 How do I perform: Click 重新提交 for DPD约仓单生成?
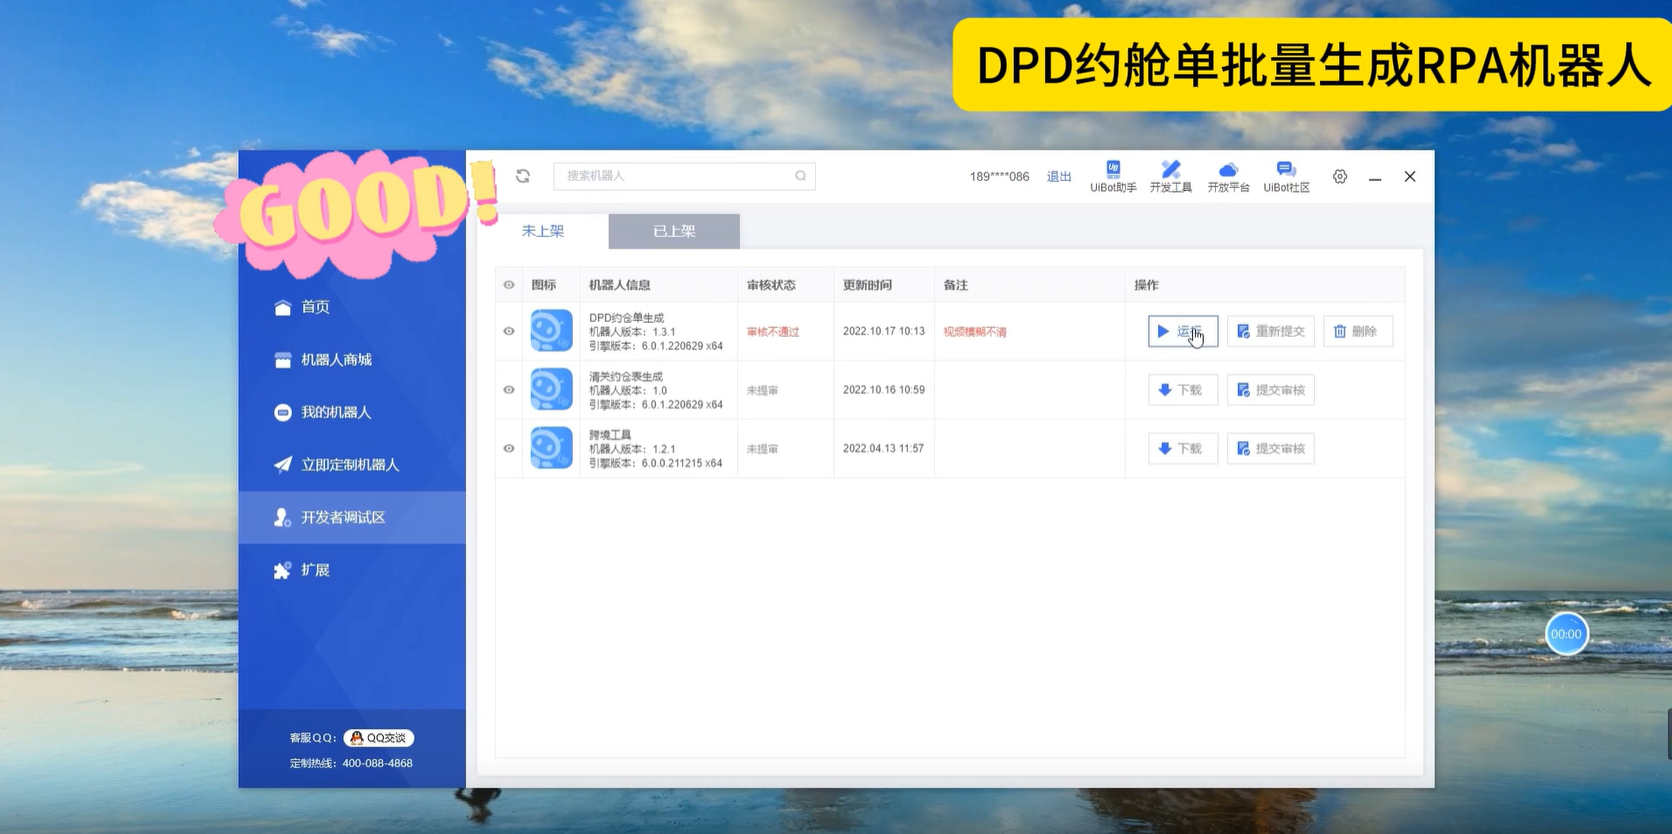(x=1271, y=331)
